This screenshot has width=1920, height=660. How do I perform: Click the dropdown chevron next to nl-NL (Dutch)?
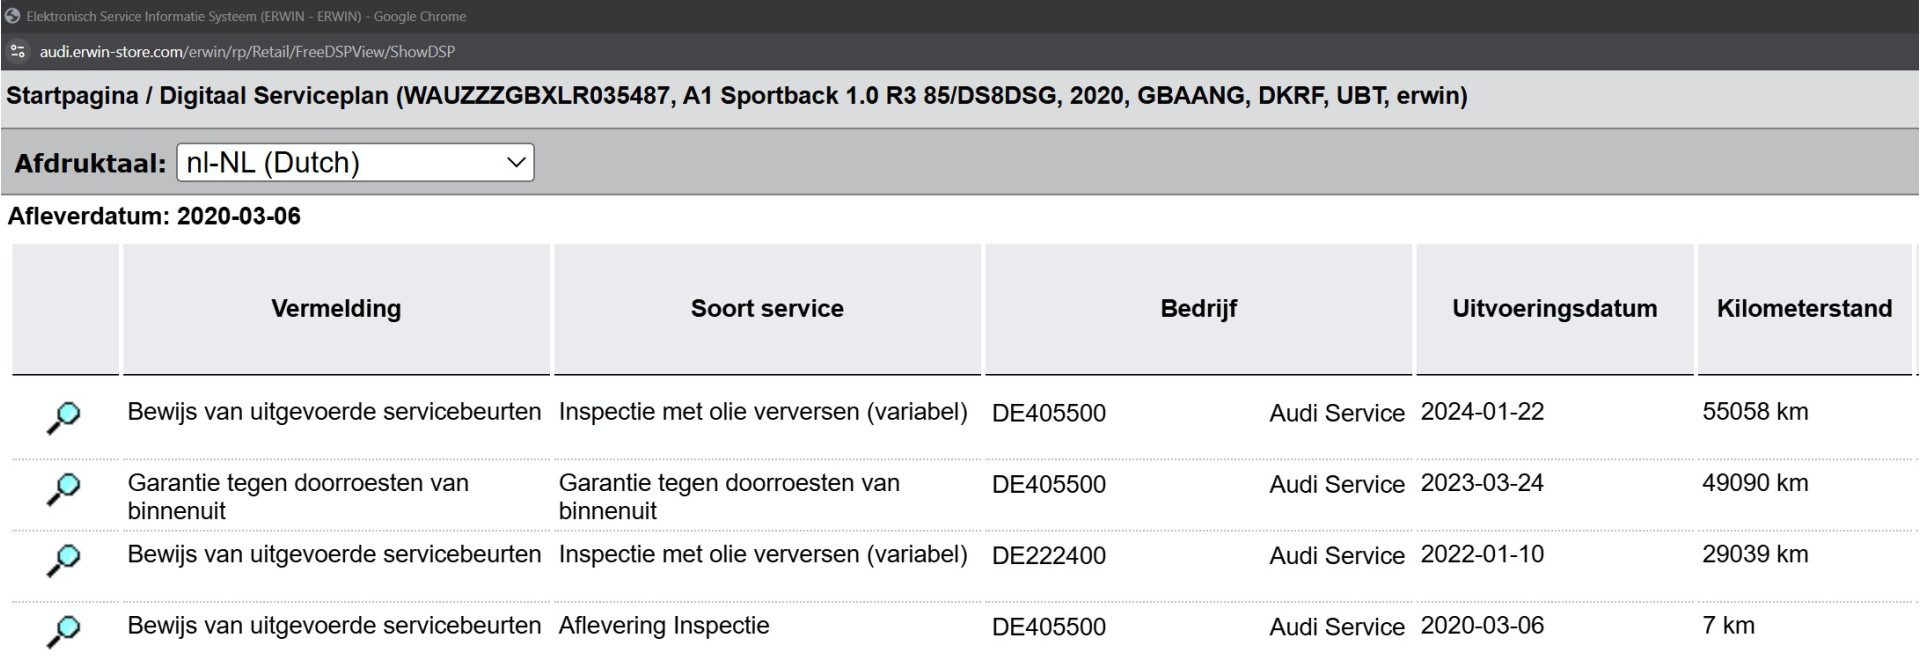coord(516,162)
